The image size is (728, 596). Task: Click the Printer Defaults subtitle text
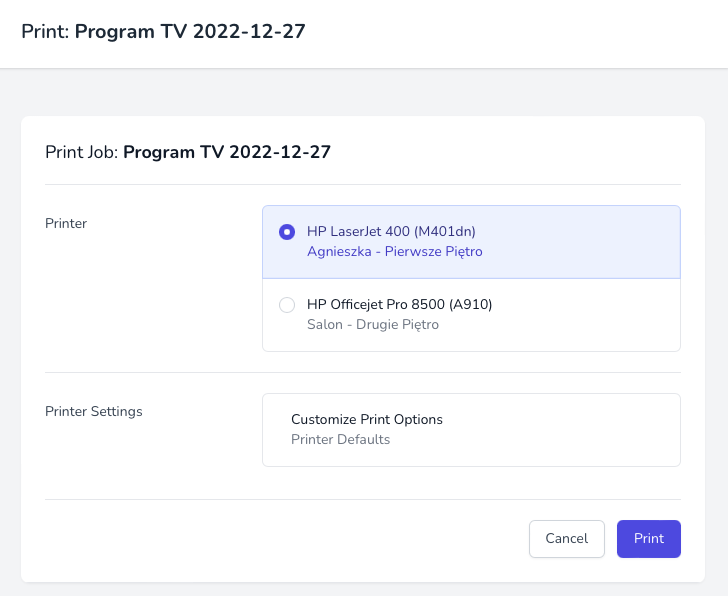pyautogui.click(x=340, y=439)
